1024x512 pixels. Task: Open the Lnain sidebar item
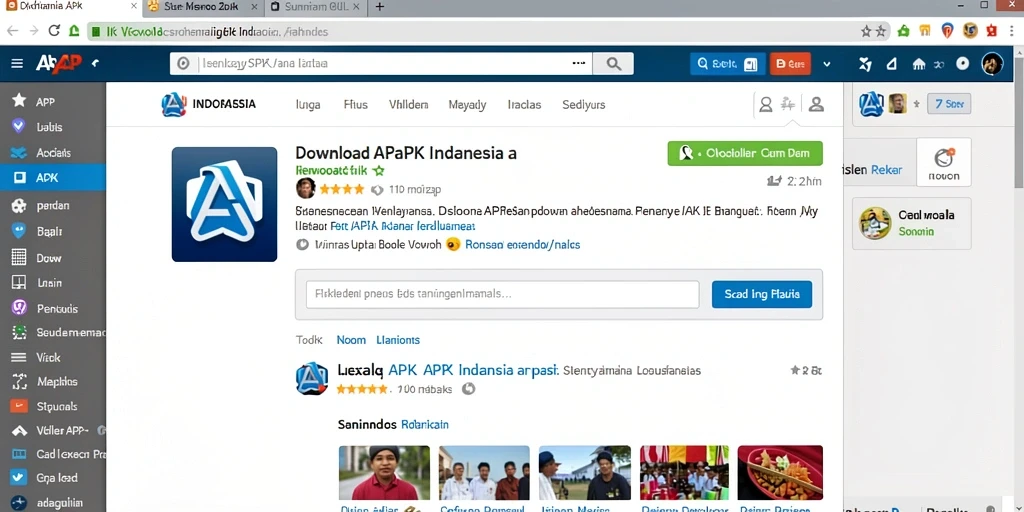[52, 283]
